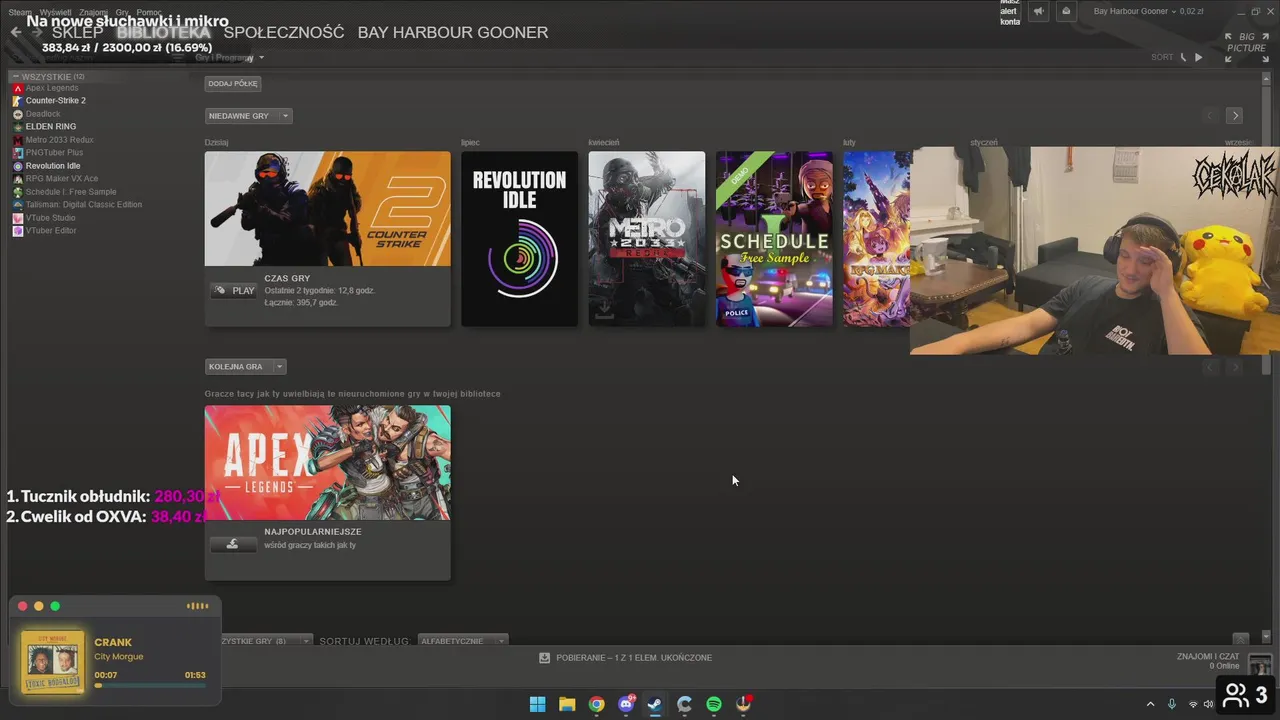Select Metro 2033 Redux in the sidebar
1280x720 pixels.
(x=59, y=140)
